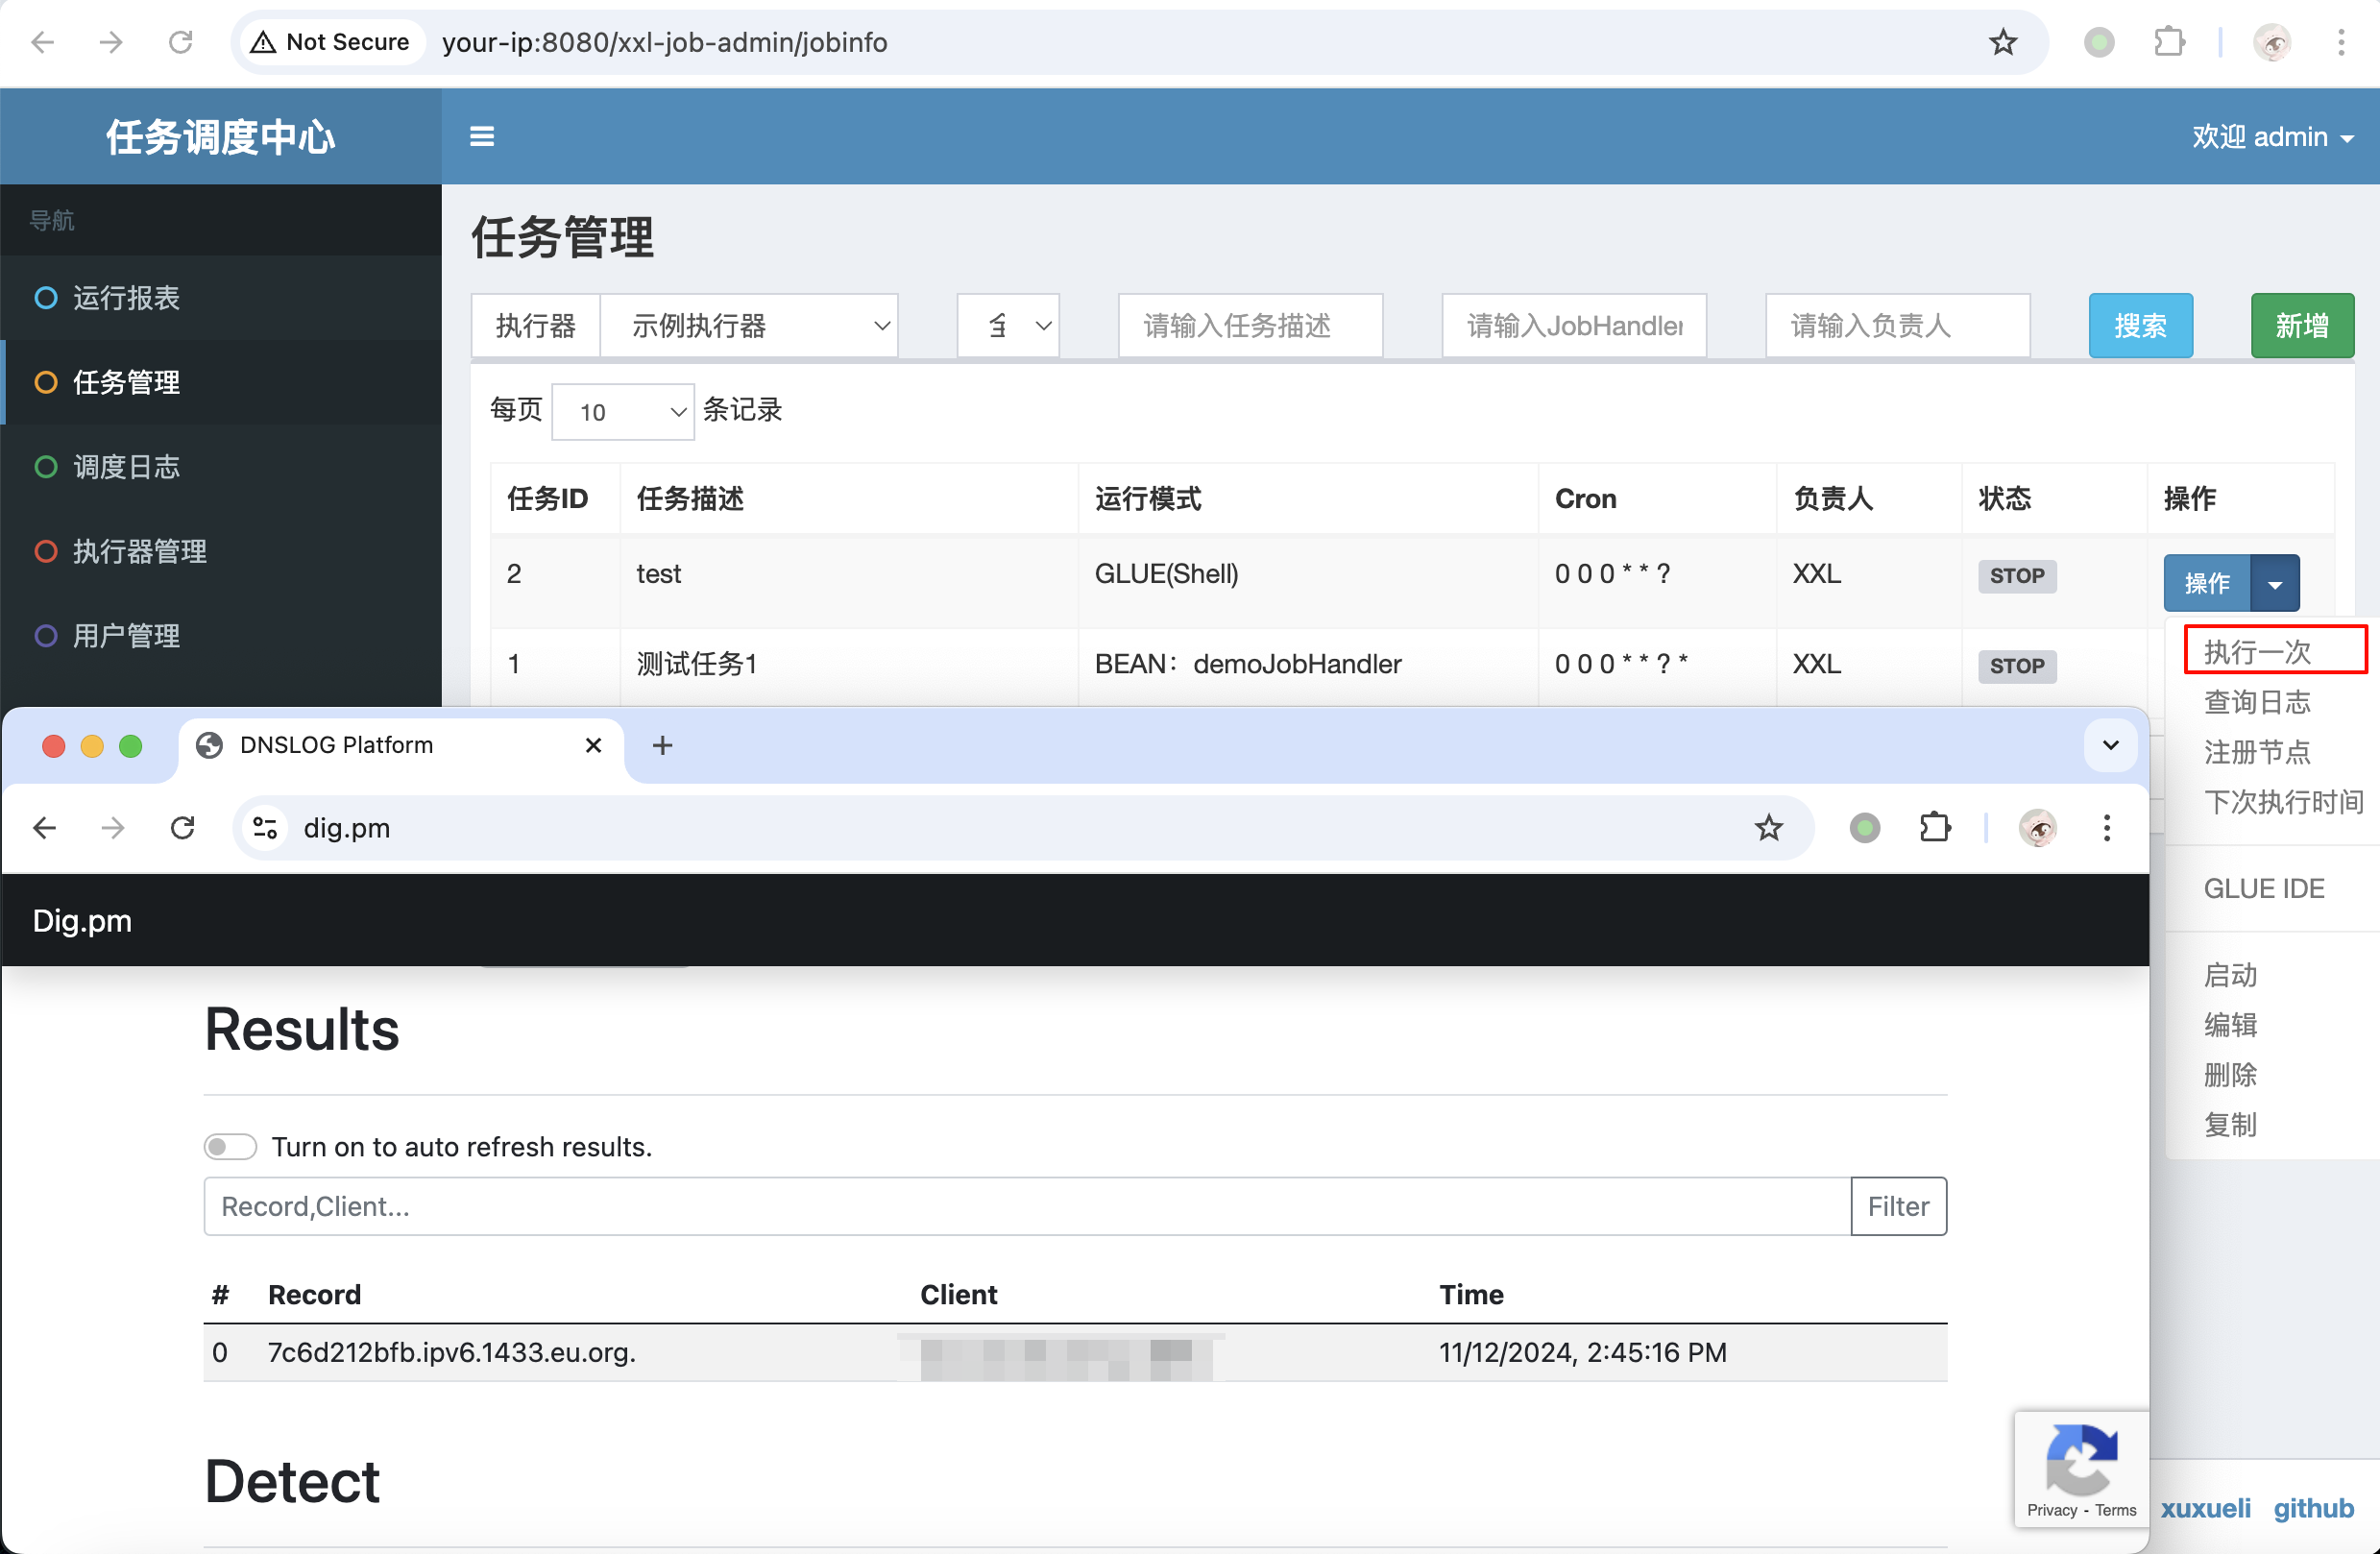Expand the 10 records per page dropdown
Viewport: 2380px width, 1554px height.
click(x=622, y=412)
